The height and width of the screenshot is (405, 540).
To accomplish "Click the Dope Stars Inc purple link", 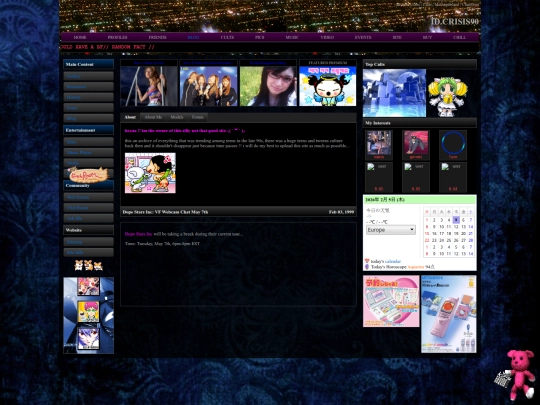I will (138, 234).
